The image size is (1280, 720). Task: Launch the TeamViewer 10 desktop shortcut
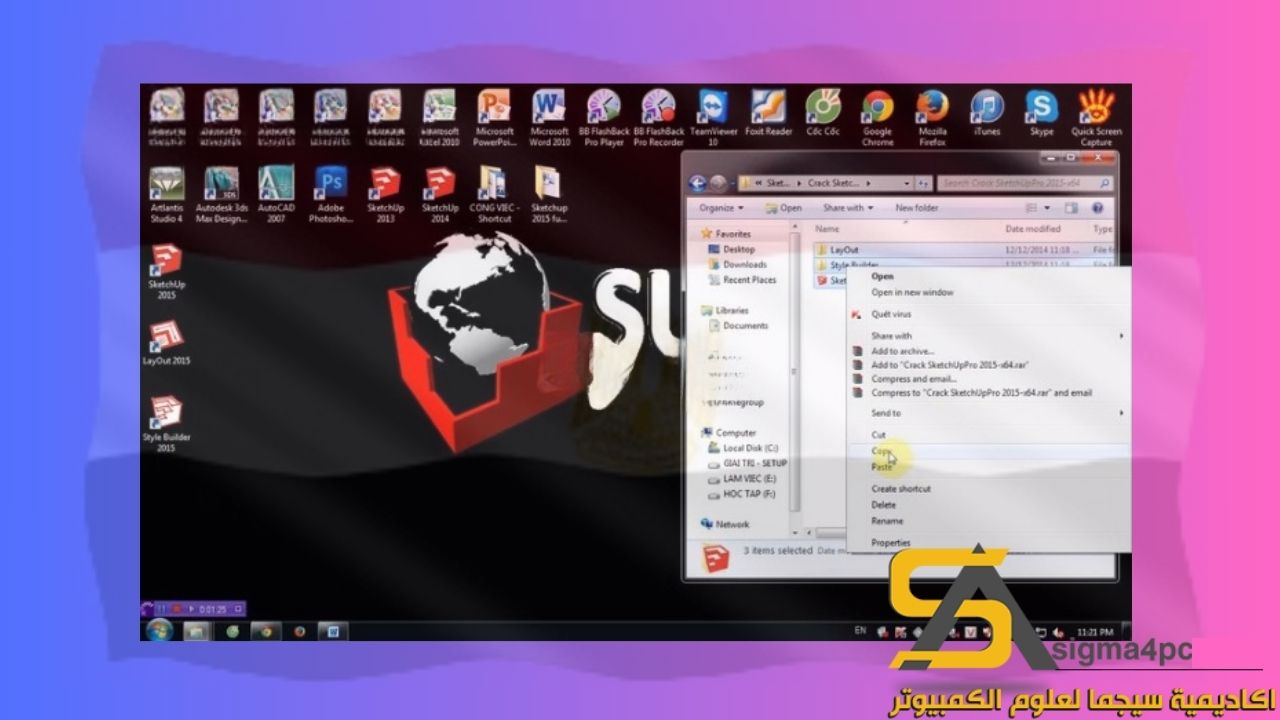(x=714, y=117)
